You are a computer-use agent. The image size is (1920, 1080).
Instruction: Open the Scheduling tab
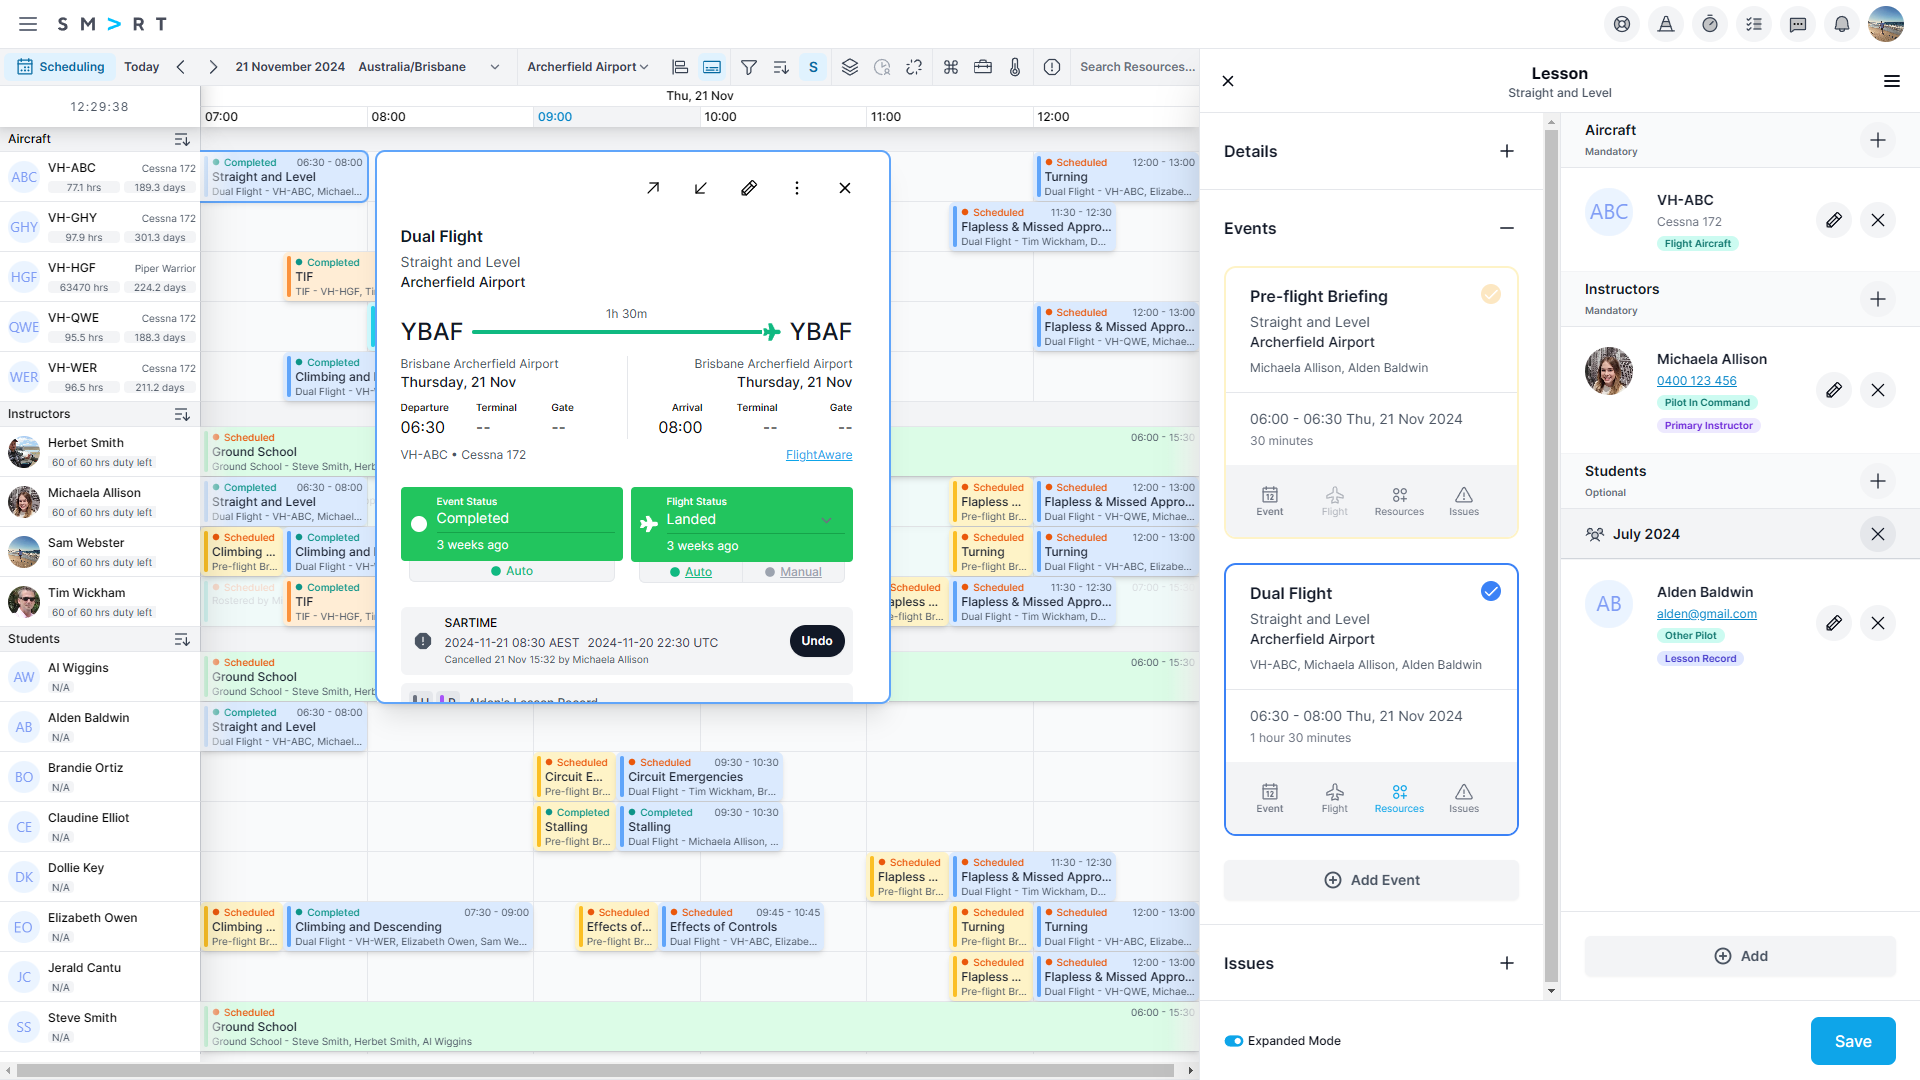pos(61,67)
